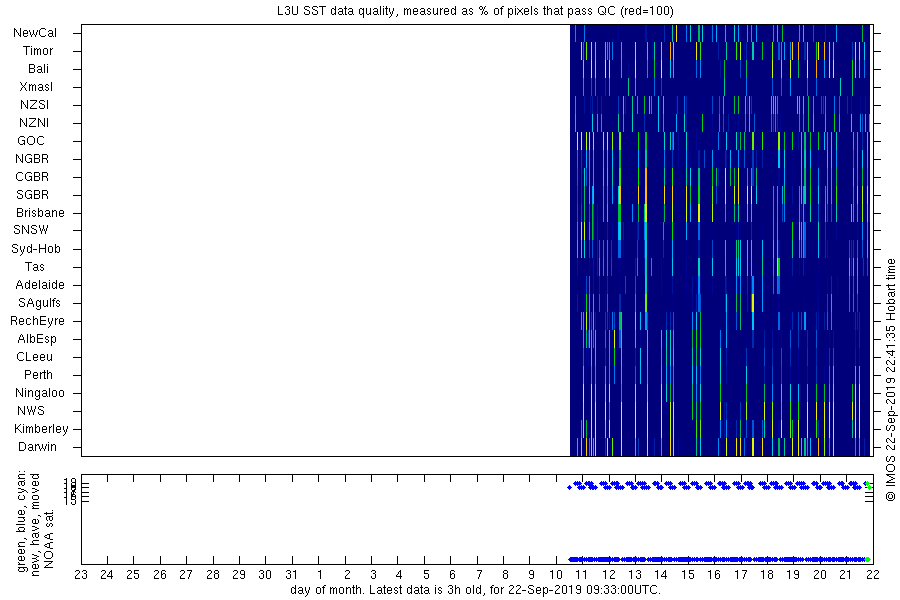Select the NZSI row label
This screenshot has width=900, height=600.
[34, 105]
